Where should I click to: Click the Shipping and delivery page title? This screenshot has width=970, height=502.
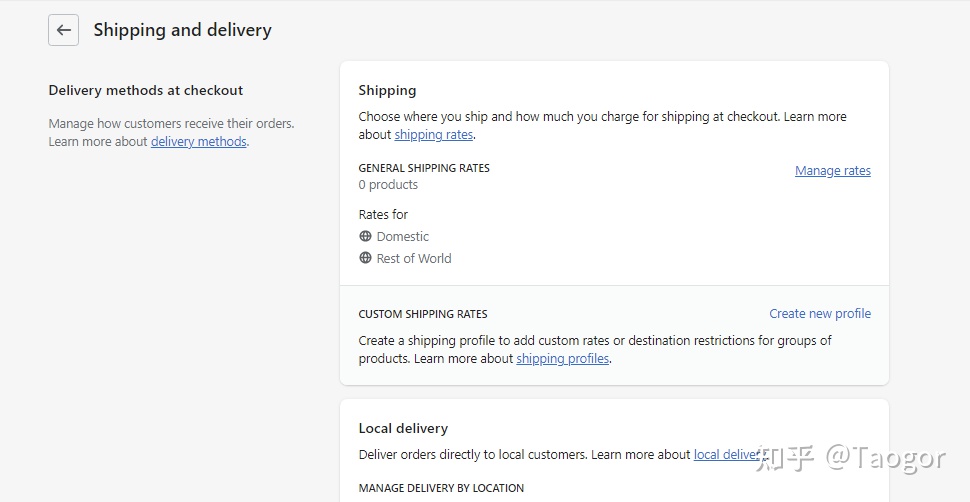click(182, 30)
